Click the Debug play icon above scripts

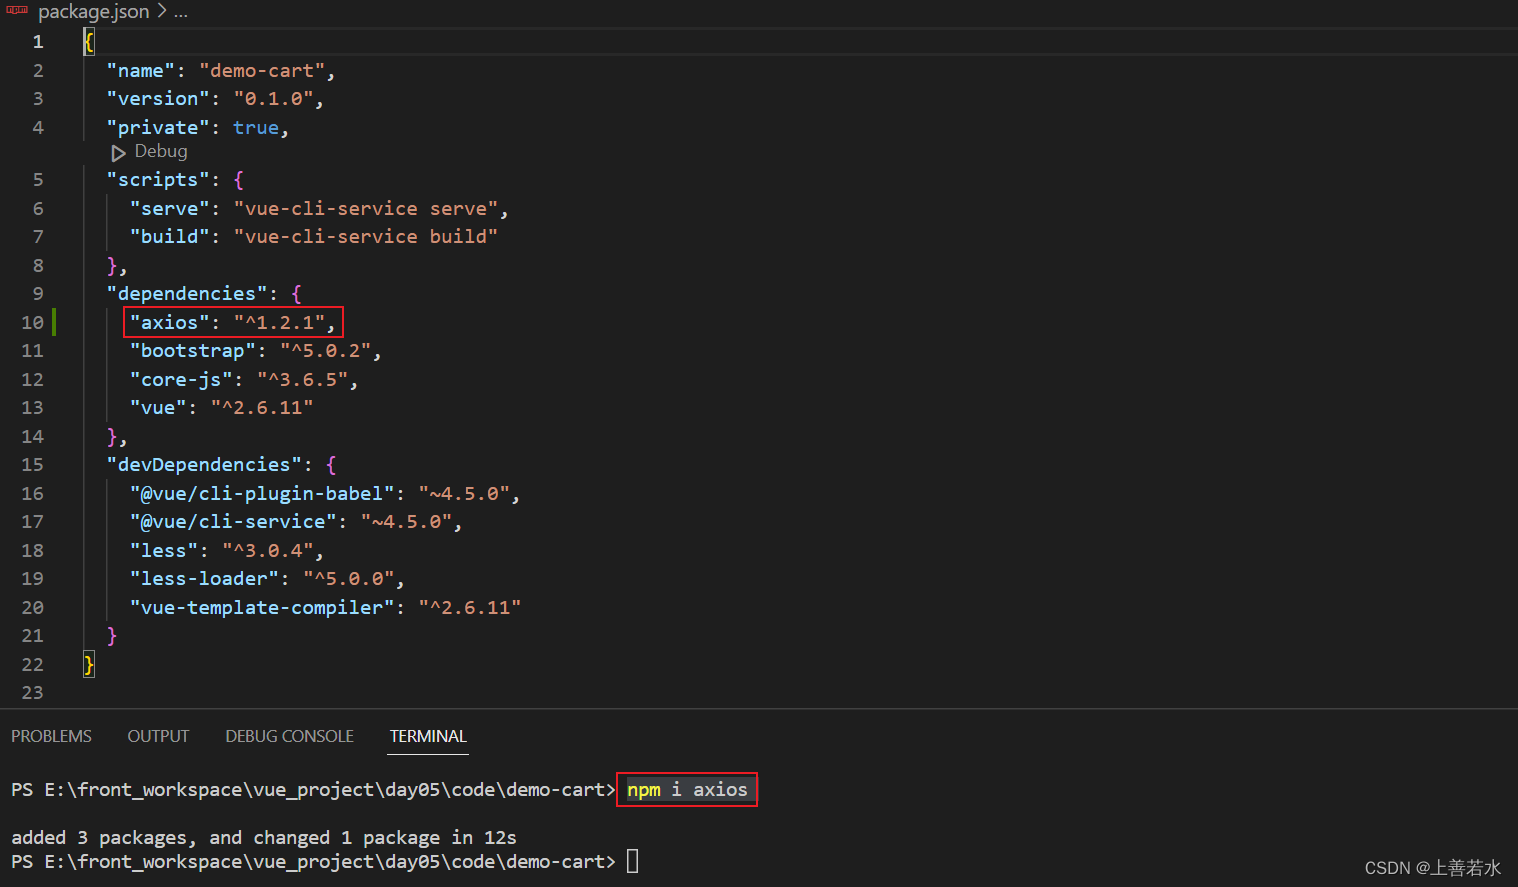[118, 153]
